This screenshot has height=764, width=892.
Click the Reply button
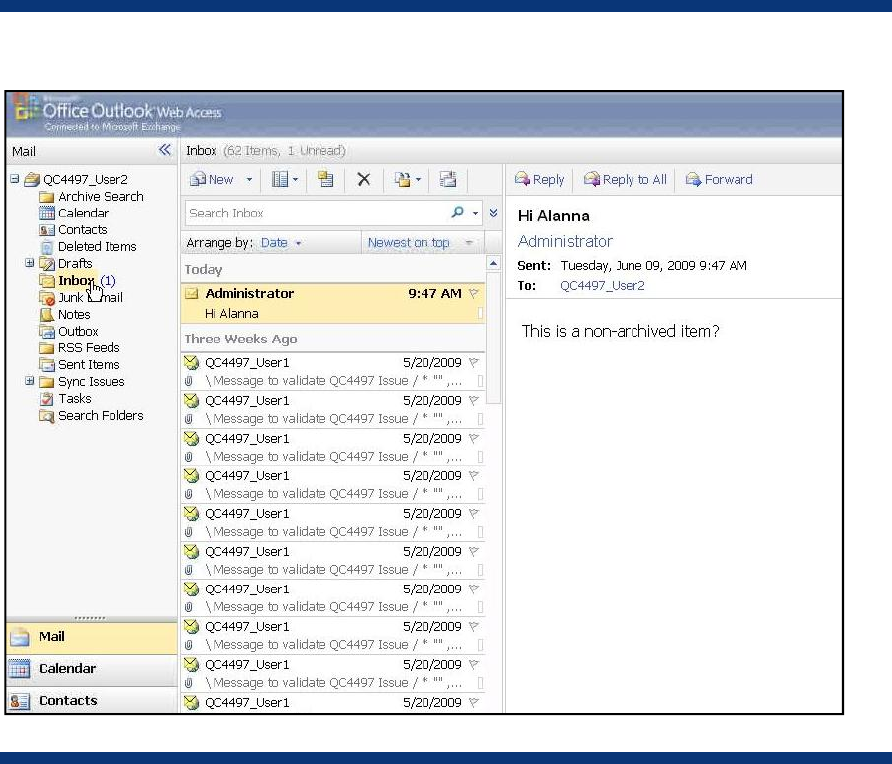tap(539, 180)
